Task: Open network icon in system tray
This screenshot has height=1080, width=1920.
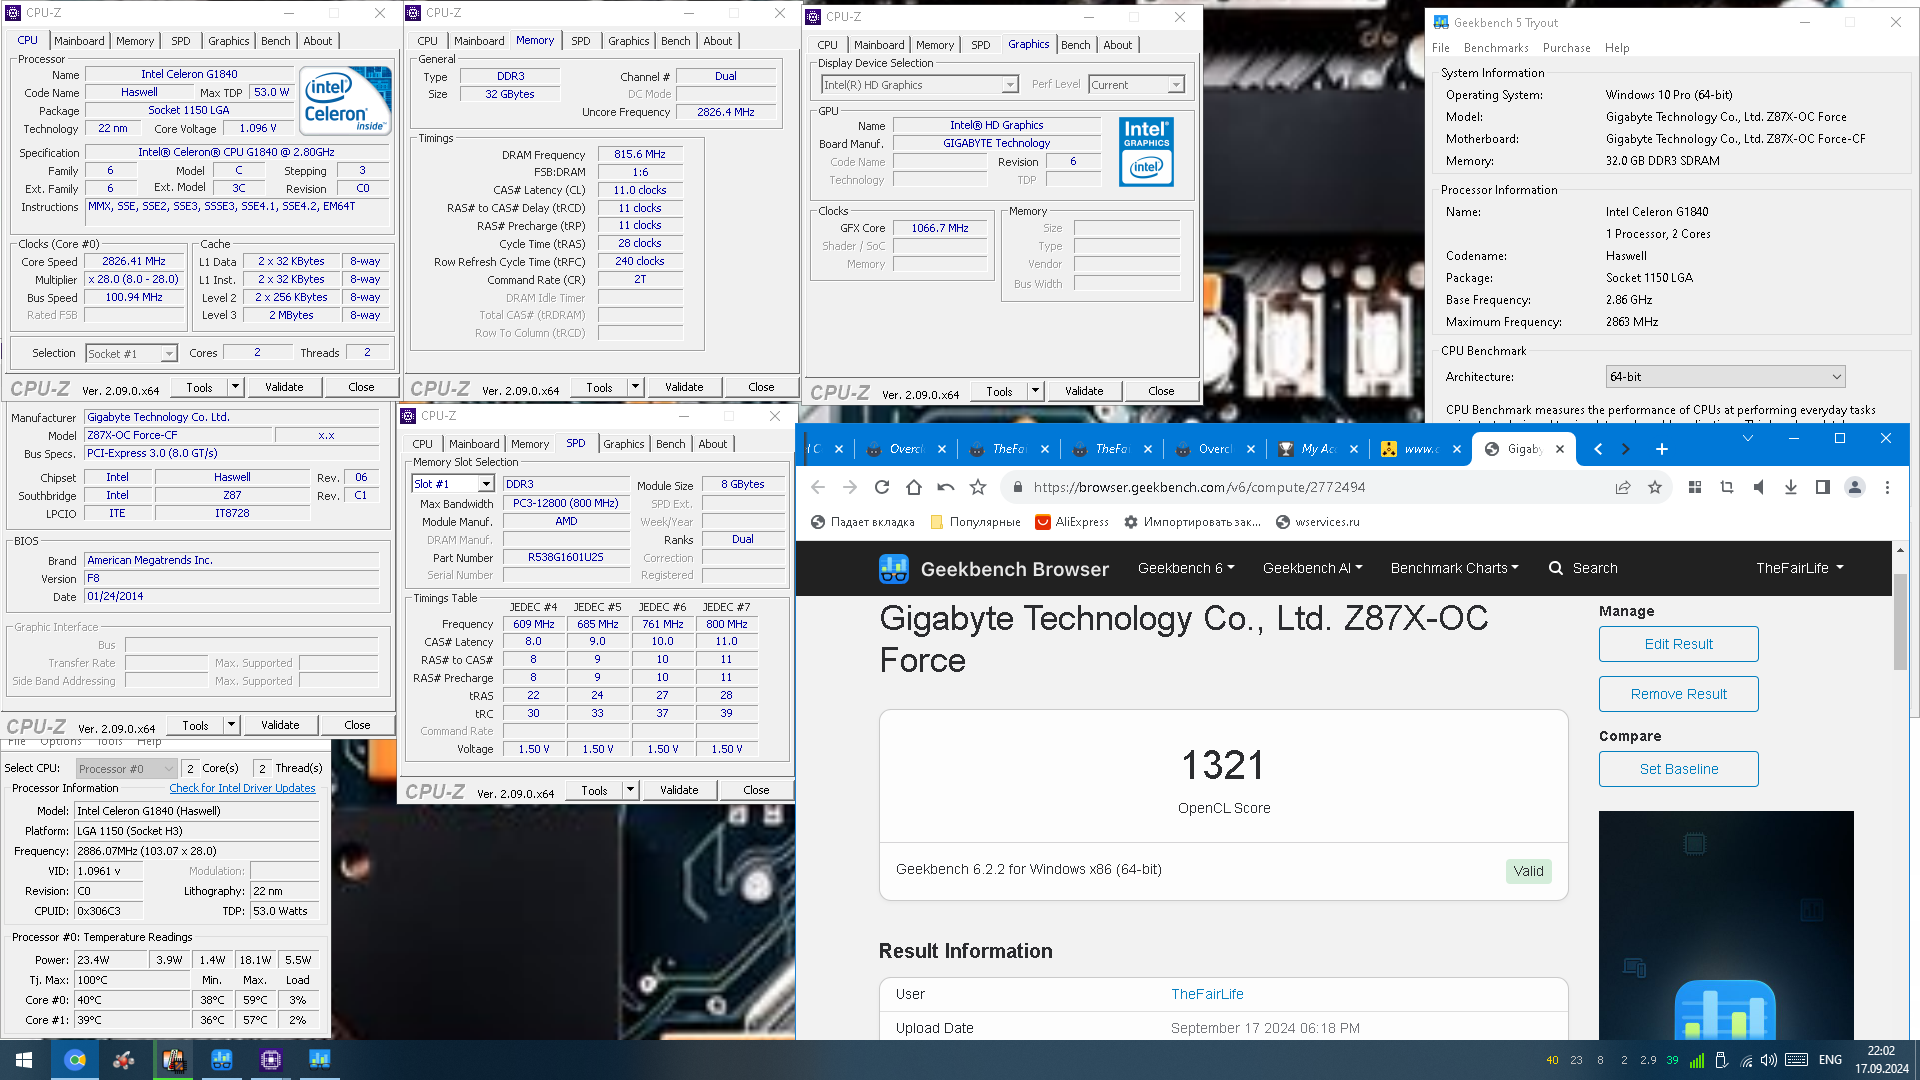Action: pos(1745,1060)
